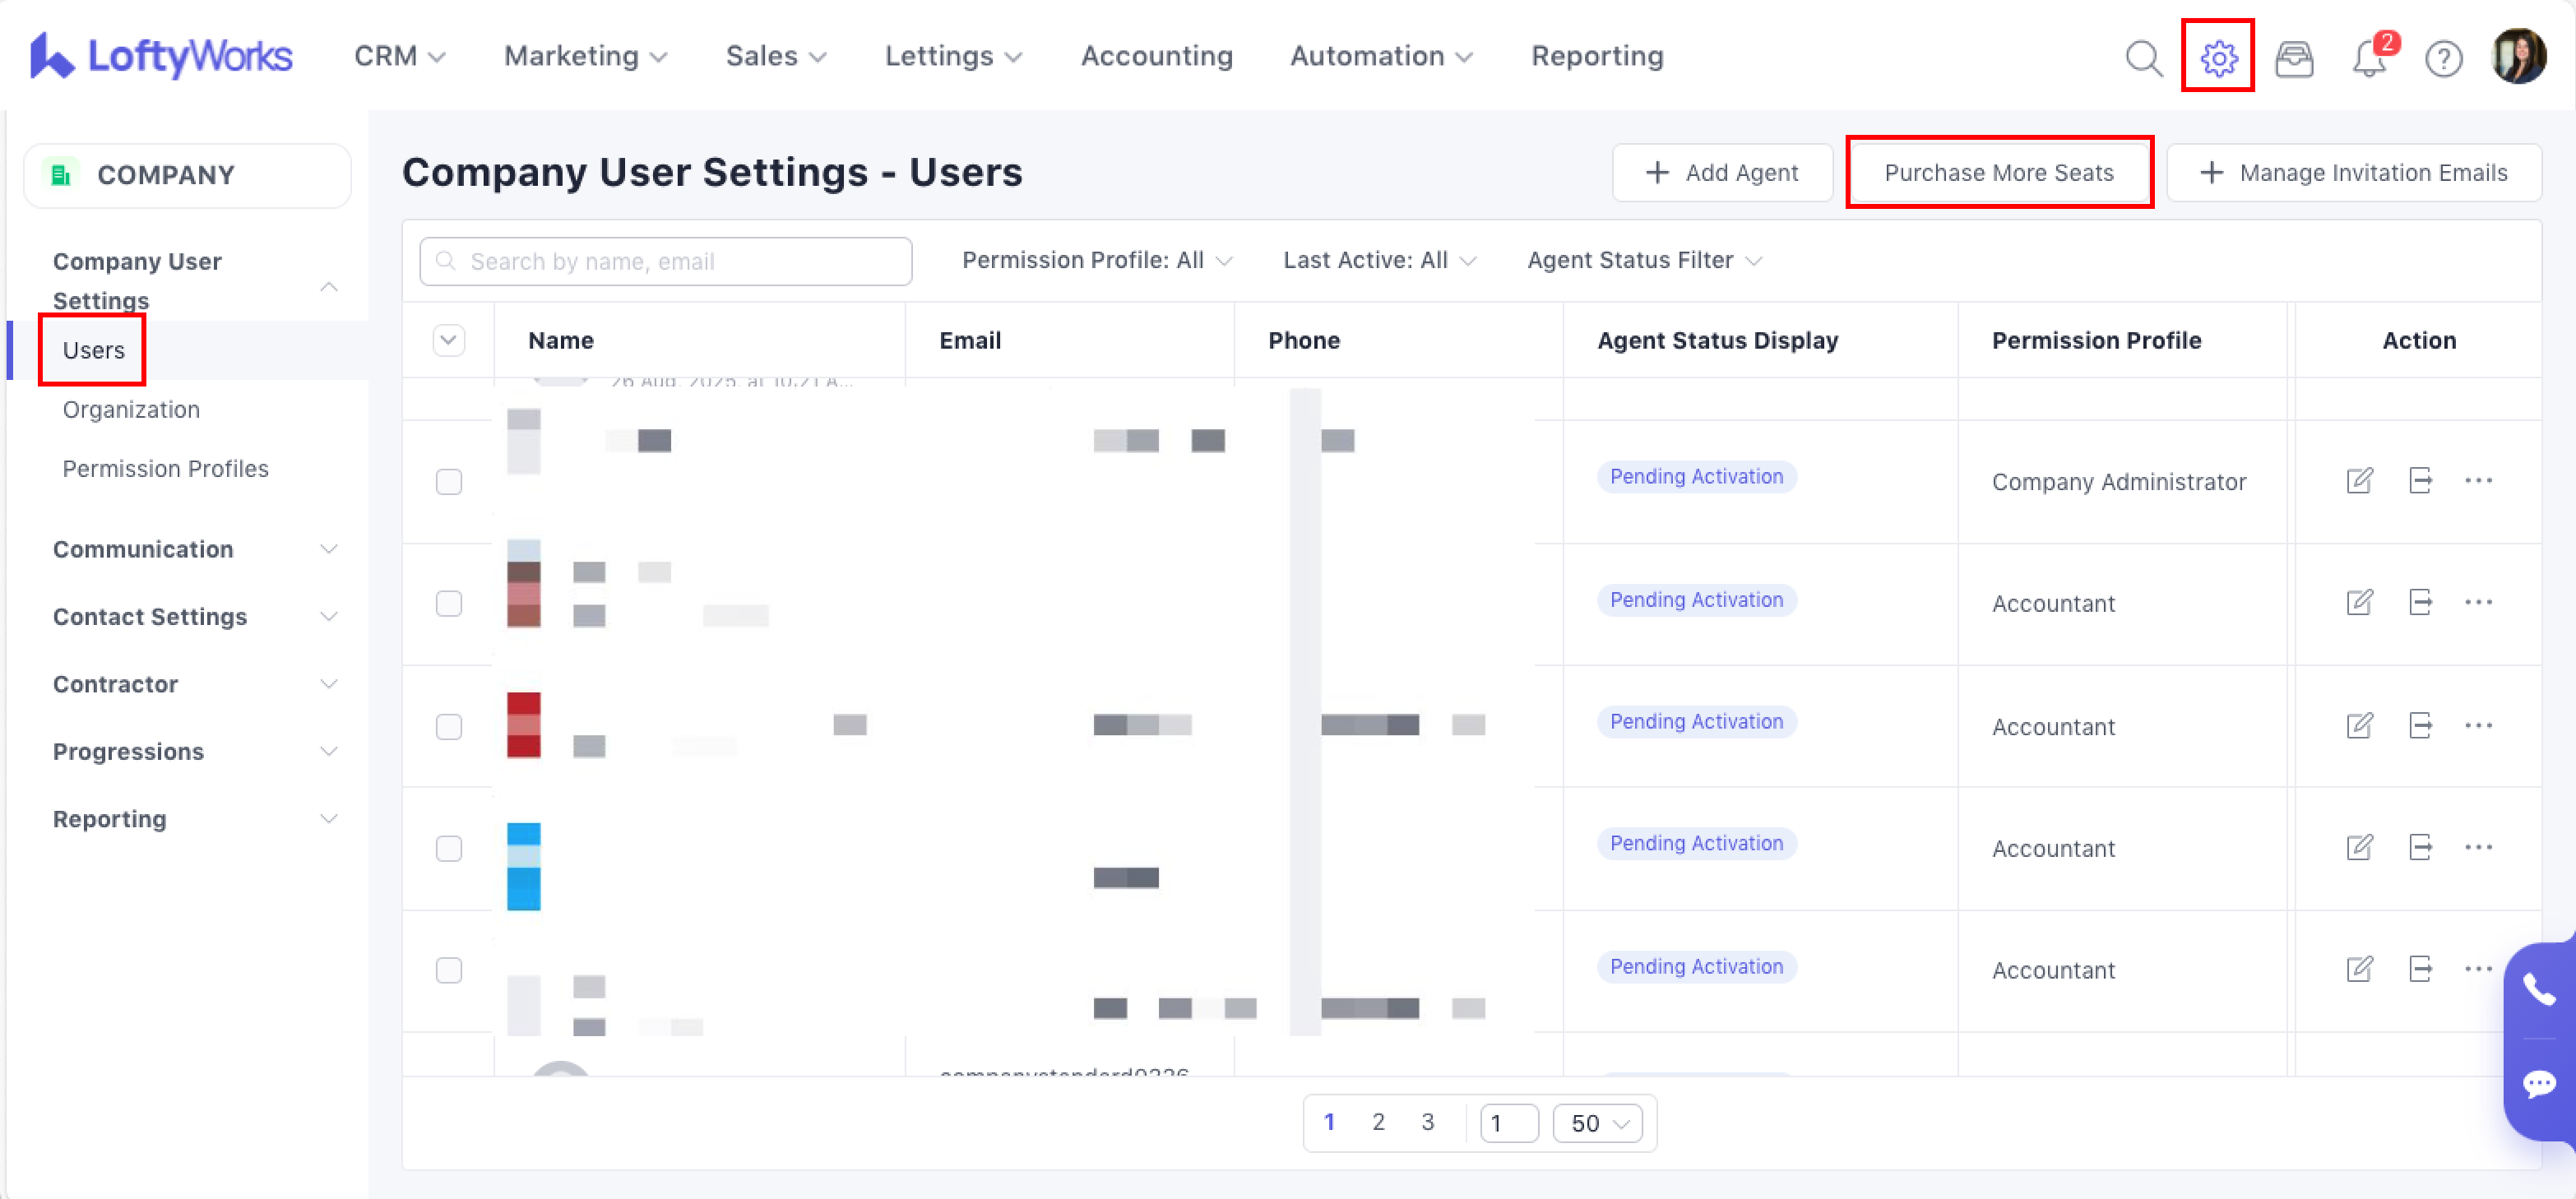Open the floating chat bubble icon
2576x1199 pixels.
(x=2538, y=1084)
